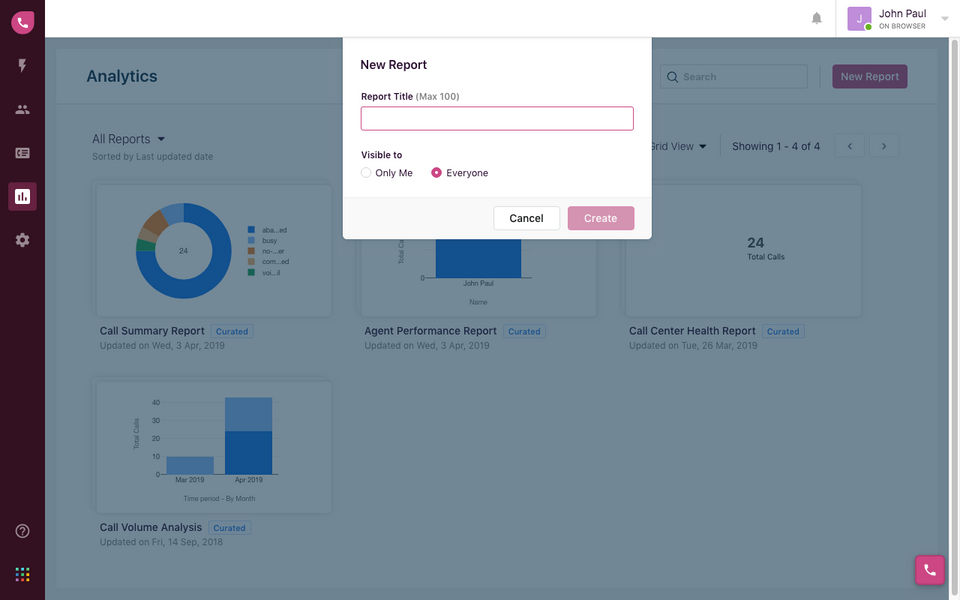Screen dimensions: 960x600
Task: Open the settings gear icon
Action: (x=22, y=240)
